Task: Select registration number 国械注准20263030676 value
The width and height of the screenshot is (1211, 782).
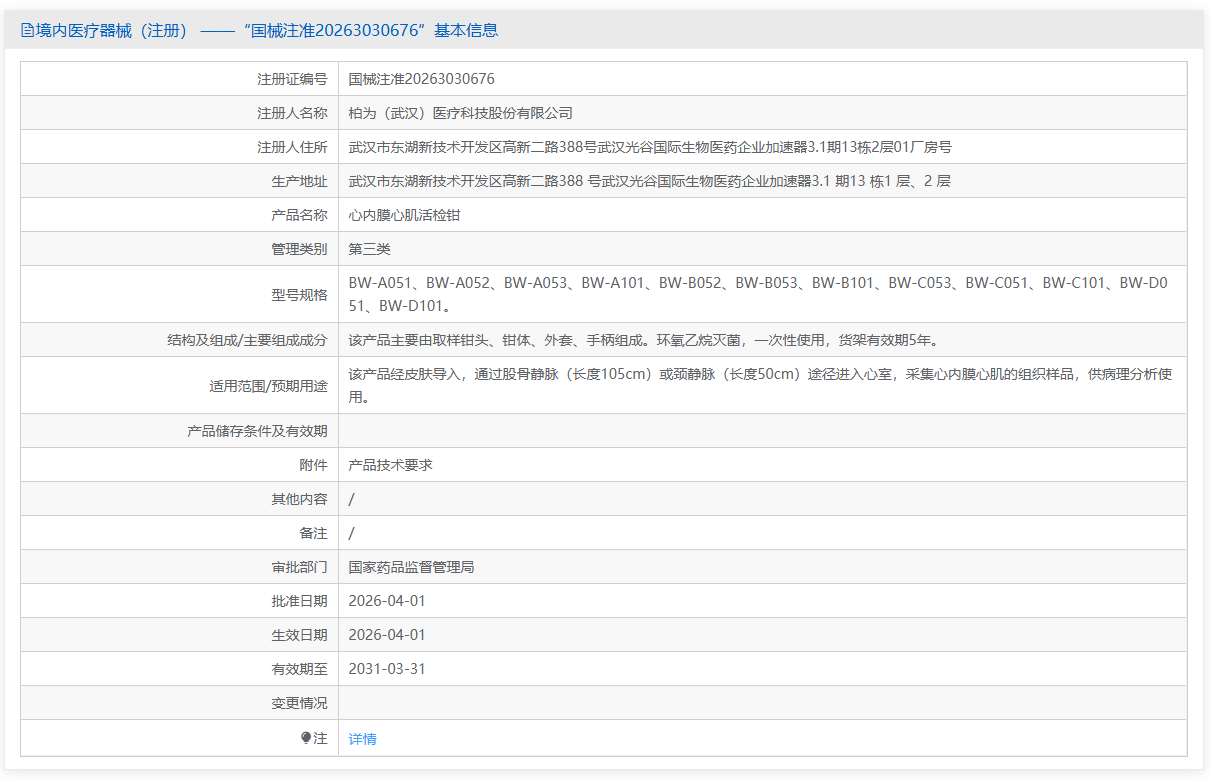Action: click(421, 79)
